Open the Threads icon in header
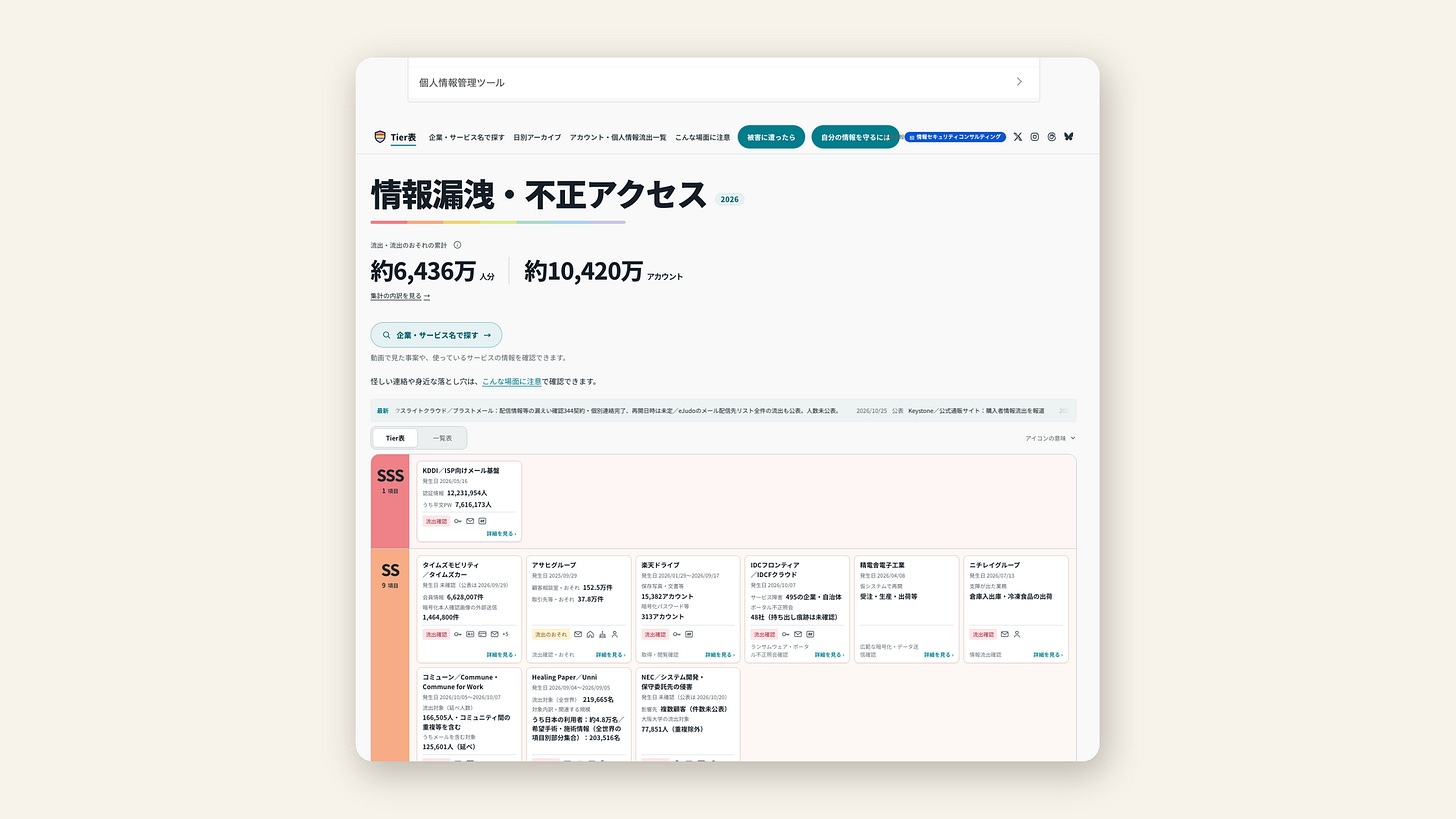The image size is (1456, 819). coord(1052,137)
